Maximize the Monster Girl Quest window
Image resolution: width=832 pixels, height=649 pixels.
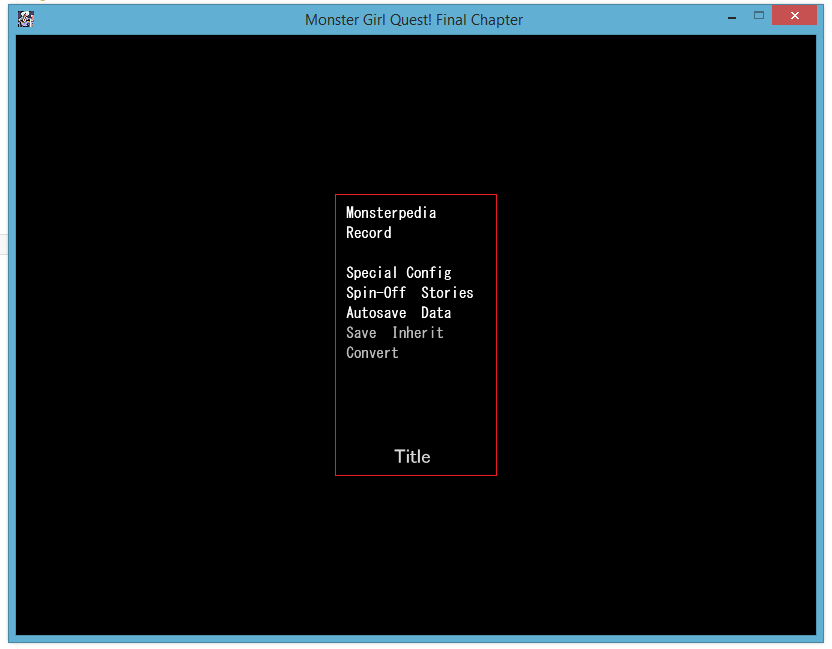coord(759,16)
